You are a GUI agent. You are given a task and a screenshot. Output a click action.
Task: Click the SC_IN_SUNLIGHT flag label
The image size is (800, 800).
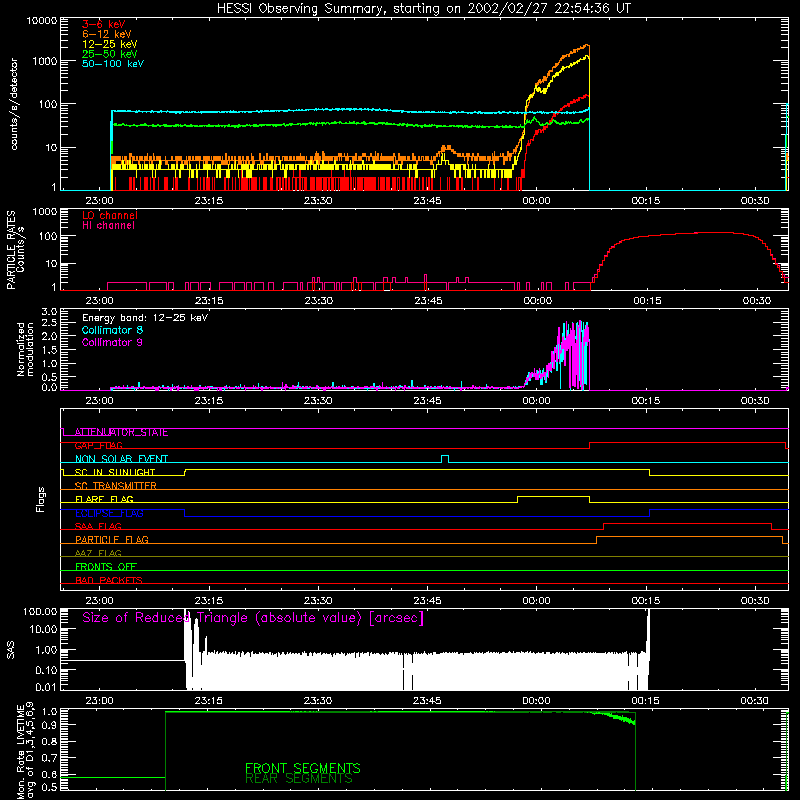[x=115, y=472]
